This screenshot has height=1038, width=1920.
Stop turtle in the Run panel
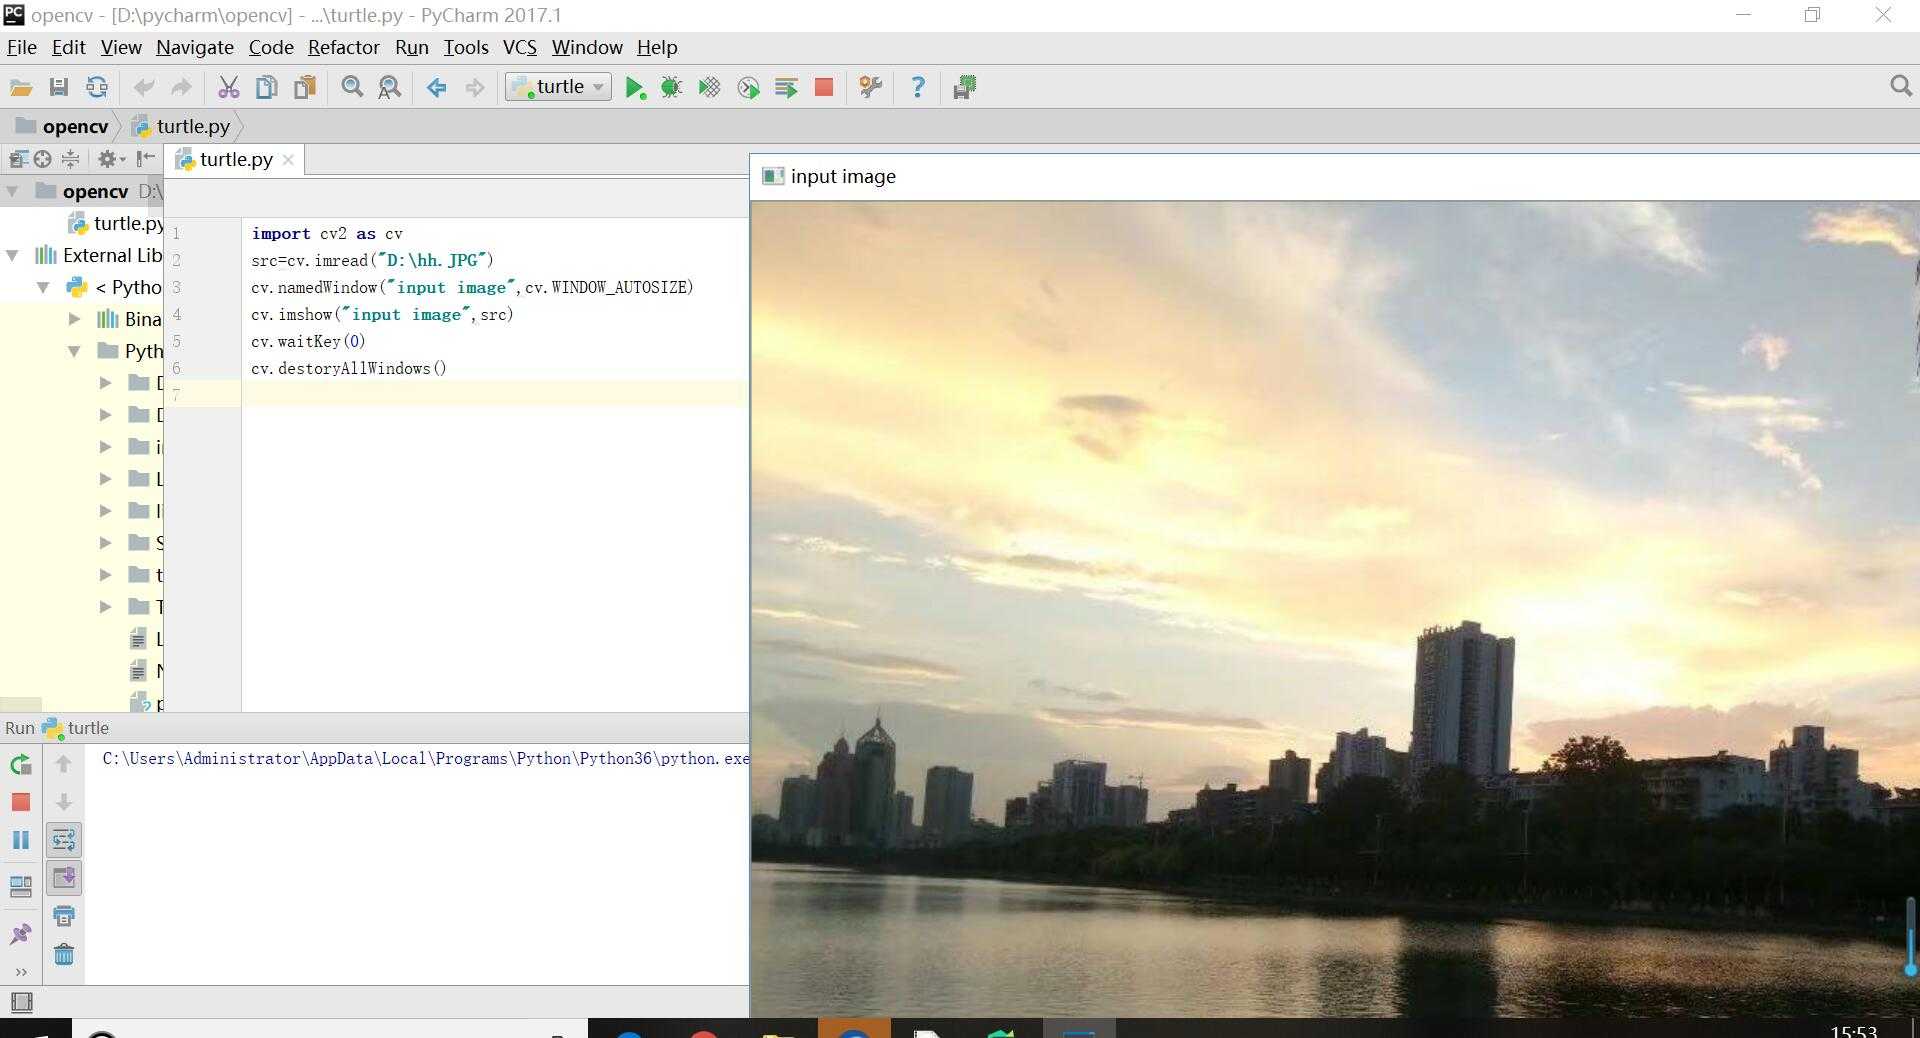(21, 802)
